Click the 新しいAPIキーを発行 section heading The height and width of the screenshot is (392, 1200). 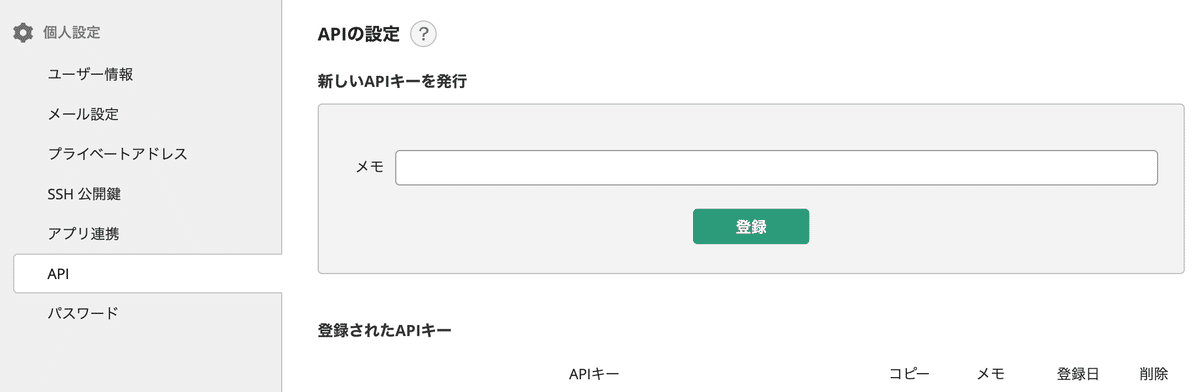(x=392, y=82)
